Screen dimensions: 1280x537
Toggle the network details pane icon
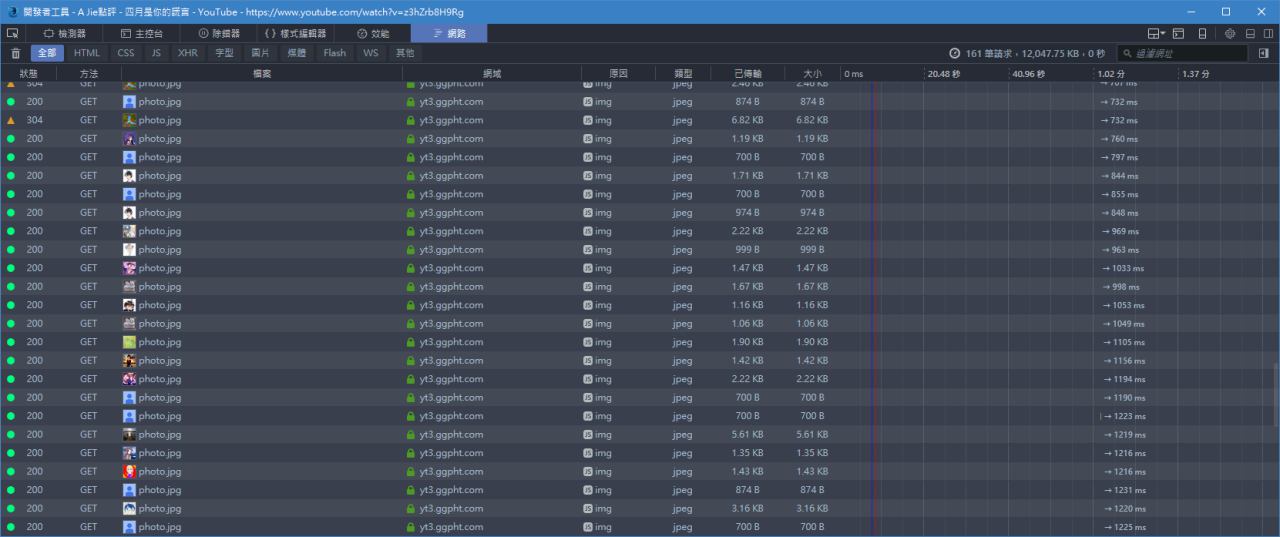coord(1264,53)
